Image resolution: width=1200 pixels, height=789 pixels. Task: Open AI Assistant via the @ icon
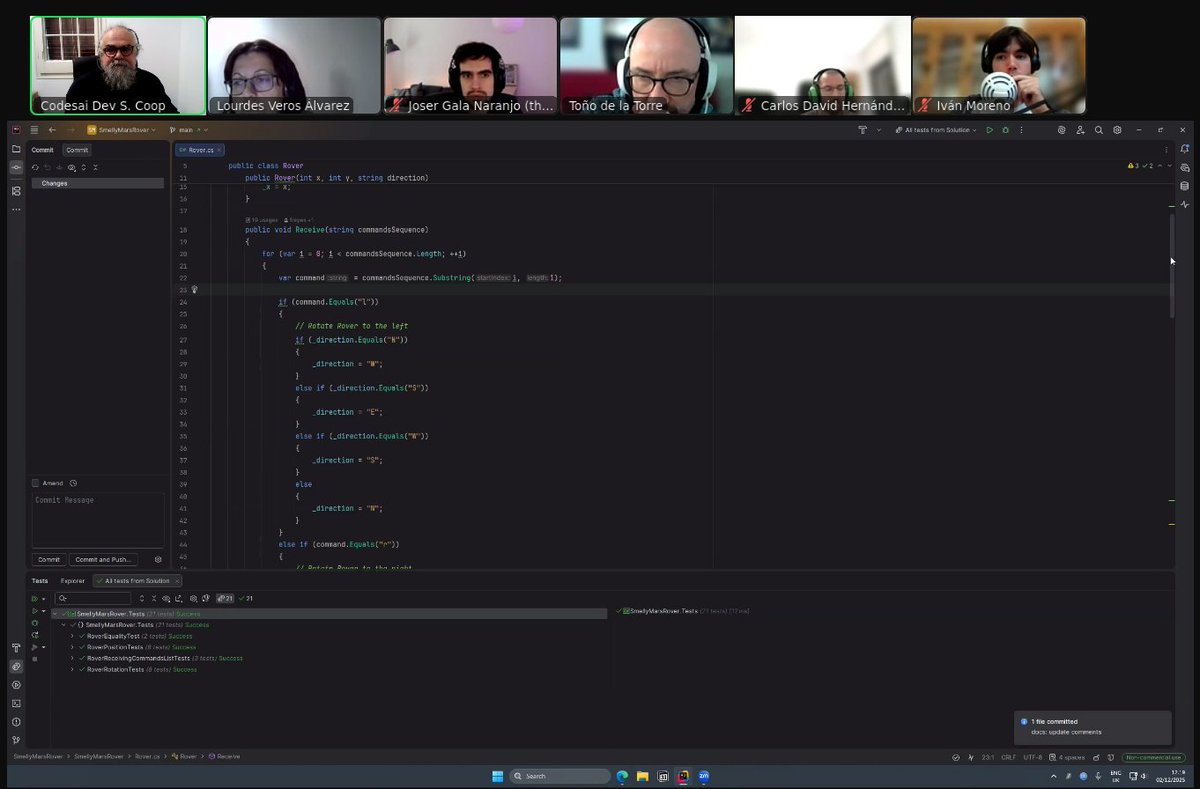(x=1062, y=129)
